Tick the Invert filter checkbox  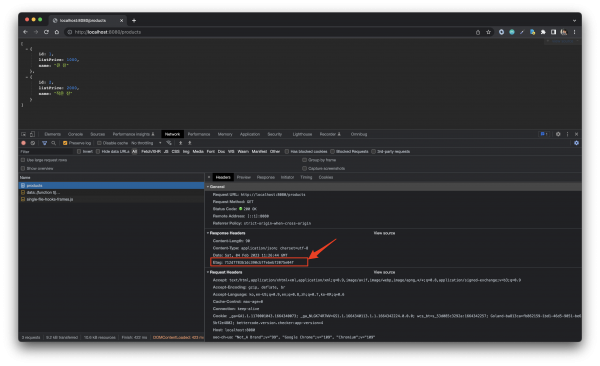click(x=79, y=152)
